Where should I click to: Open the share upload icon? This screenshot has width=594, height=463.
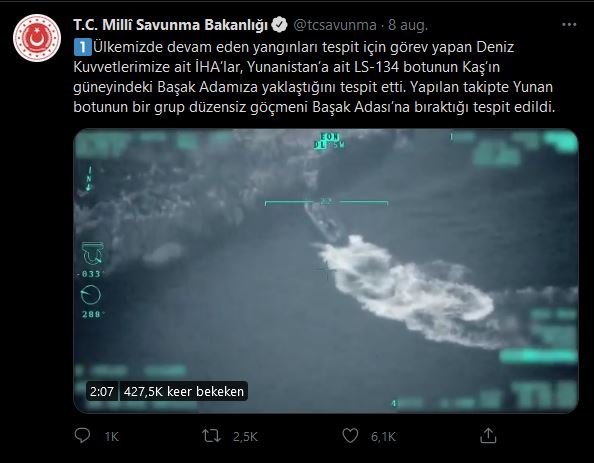(488, 435)
